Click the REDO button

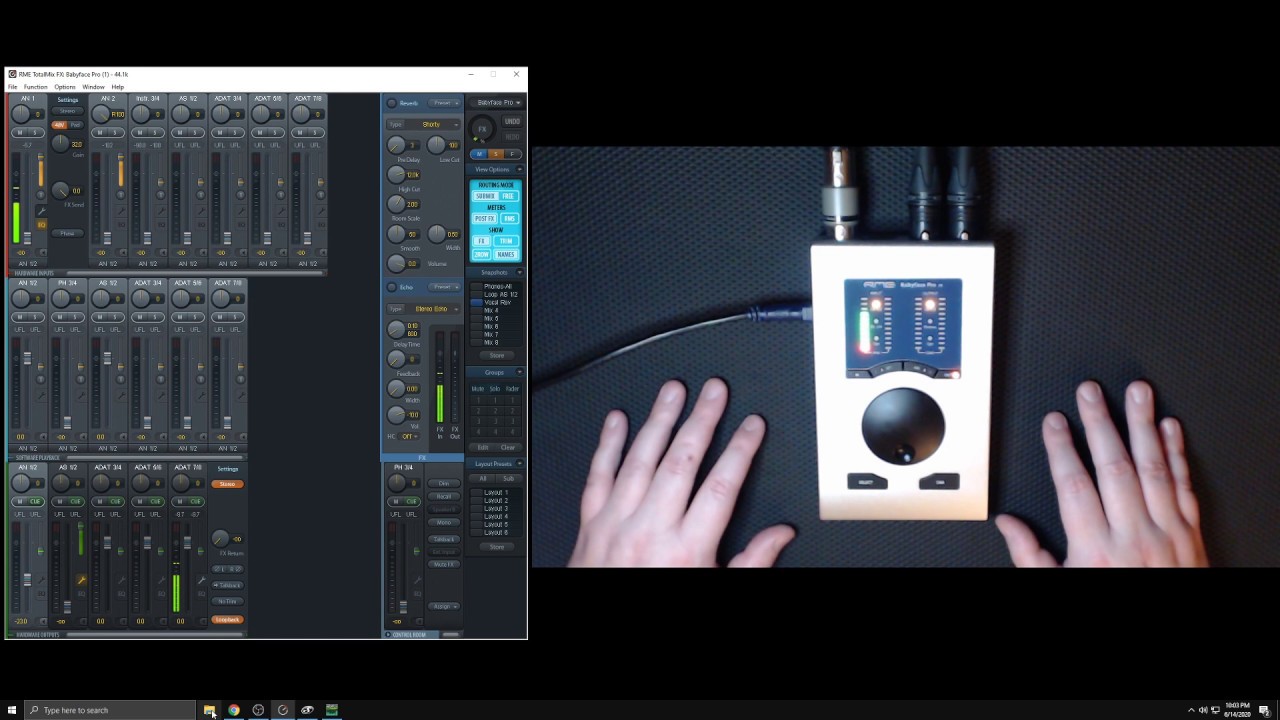click(x=511, y=137)
